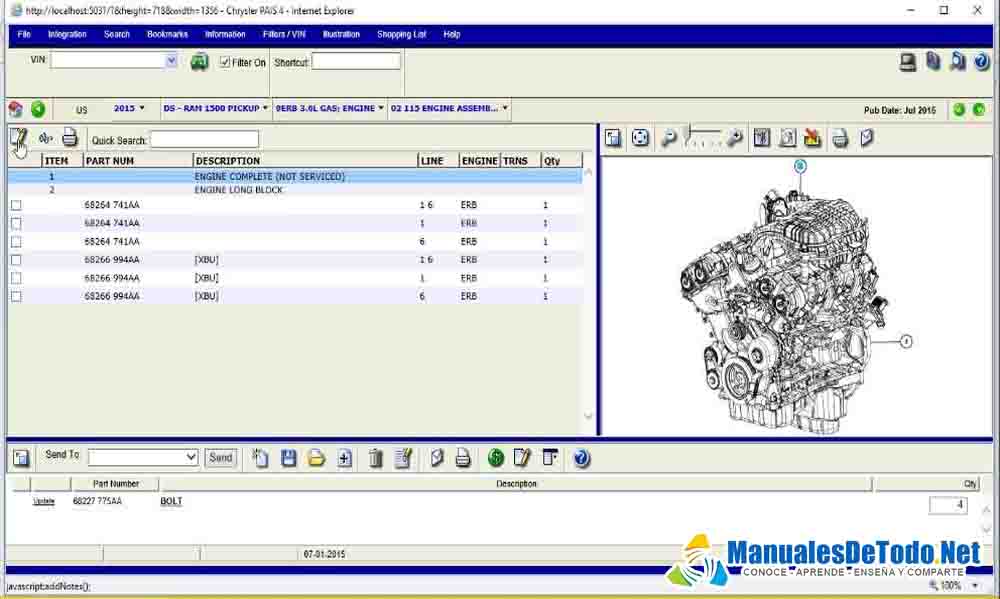Click the green dollar pricing icon
Viewport: 1000px width, 599px height.
click(x=496, y=458)
